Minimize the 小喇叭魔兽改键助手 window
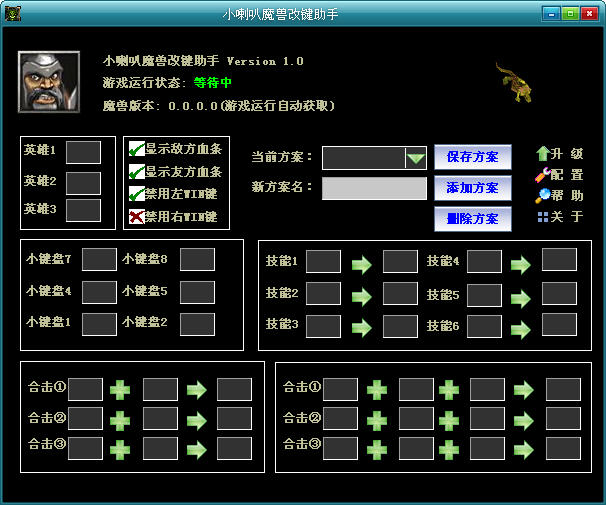 (552, 14)
